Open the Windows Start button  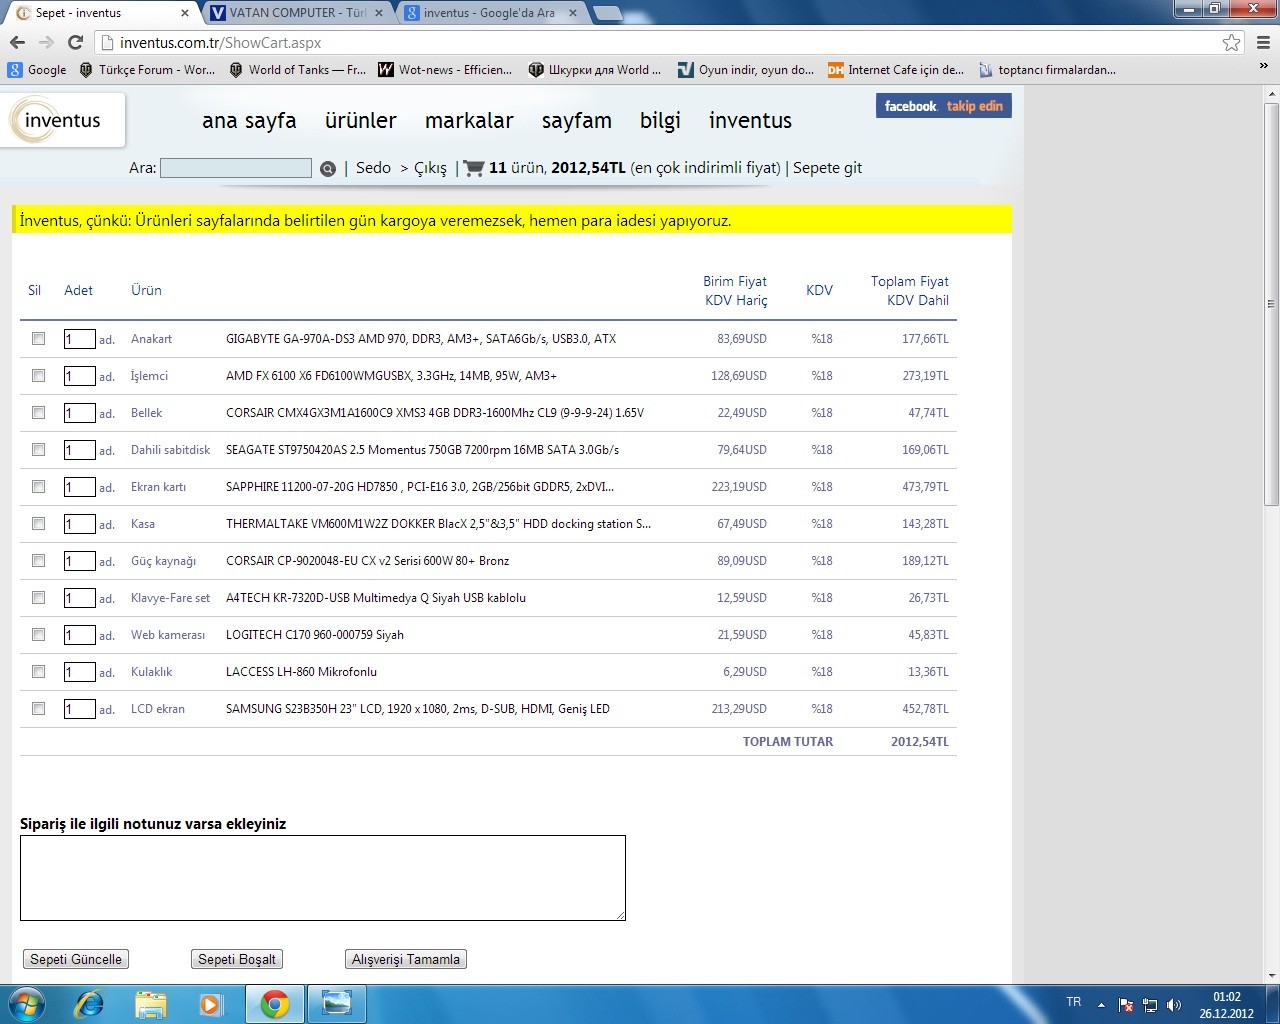coord(26,1004)
